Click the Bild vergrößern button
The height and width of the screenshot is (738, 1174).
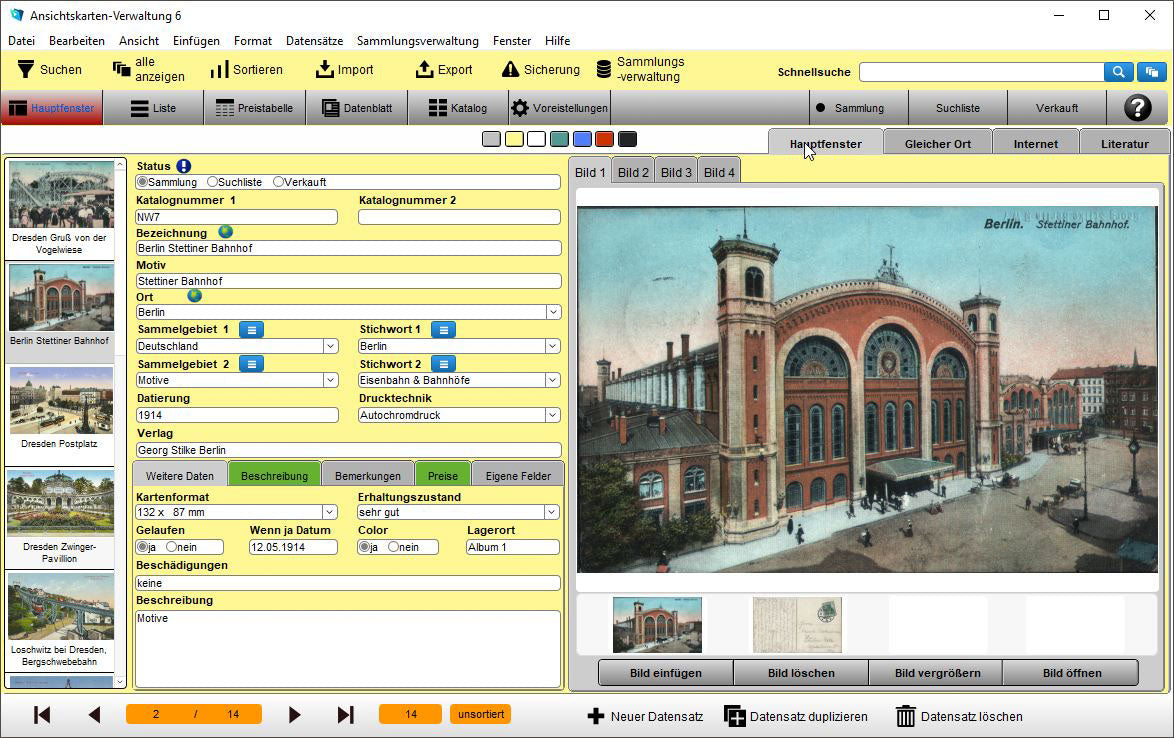pyautogui.click(x=935, y=673)
